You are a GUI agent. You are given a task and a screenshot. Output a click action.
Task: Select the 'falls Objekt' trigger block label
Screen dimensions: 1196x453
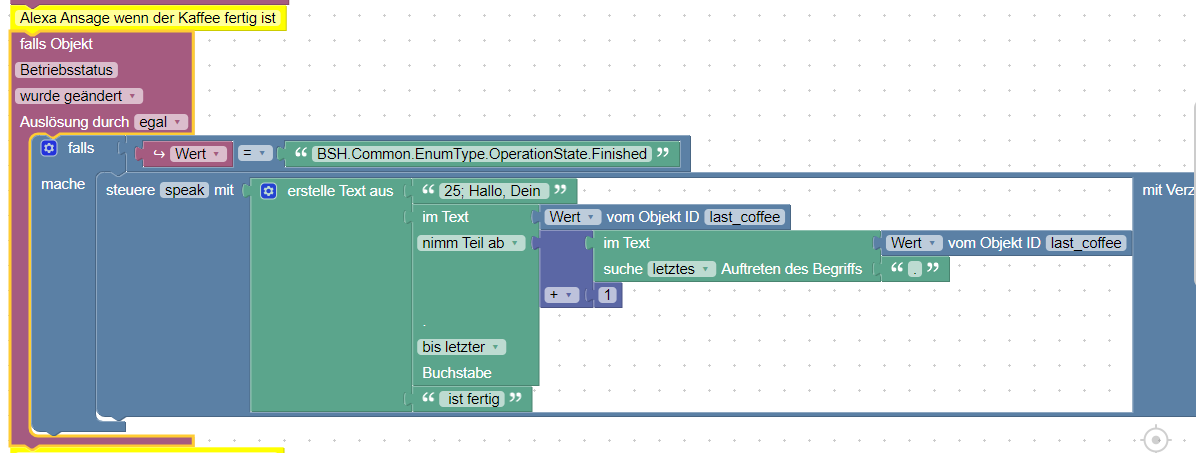tap(56, 44)
